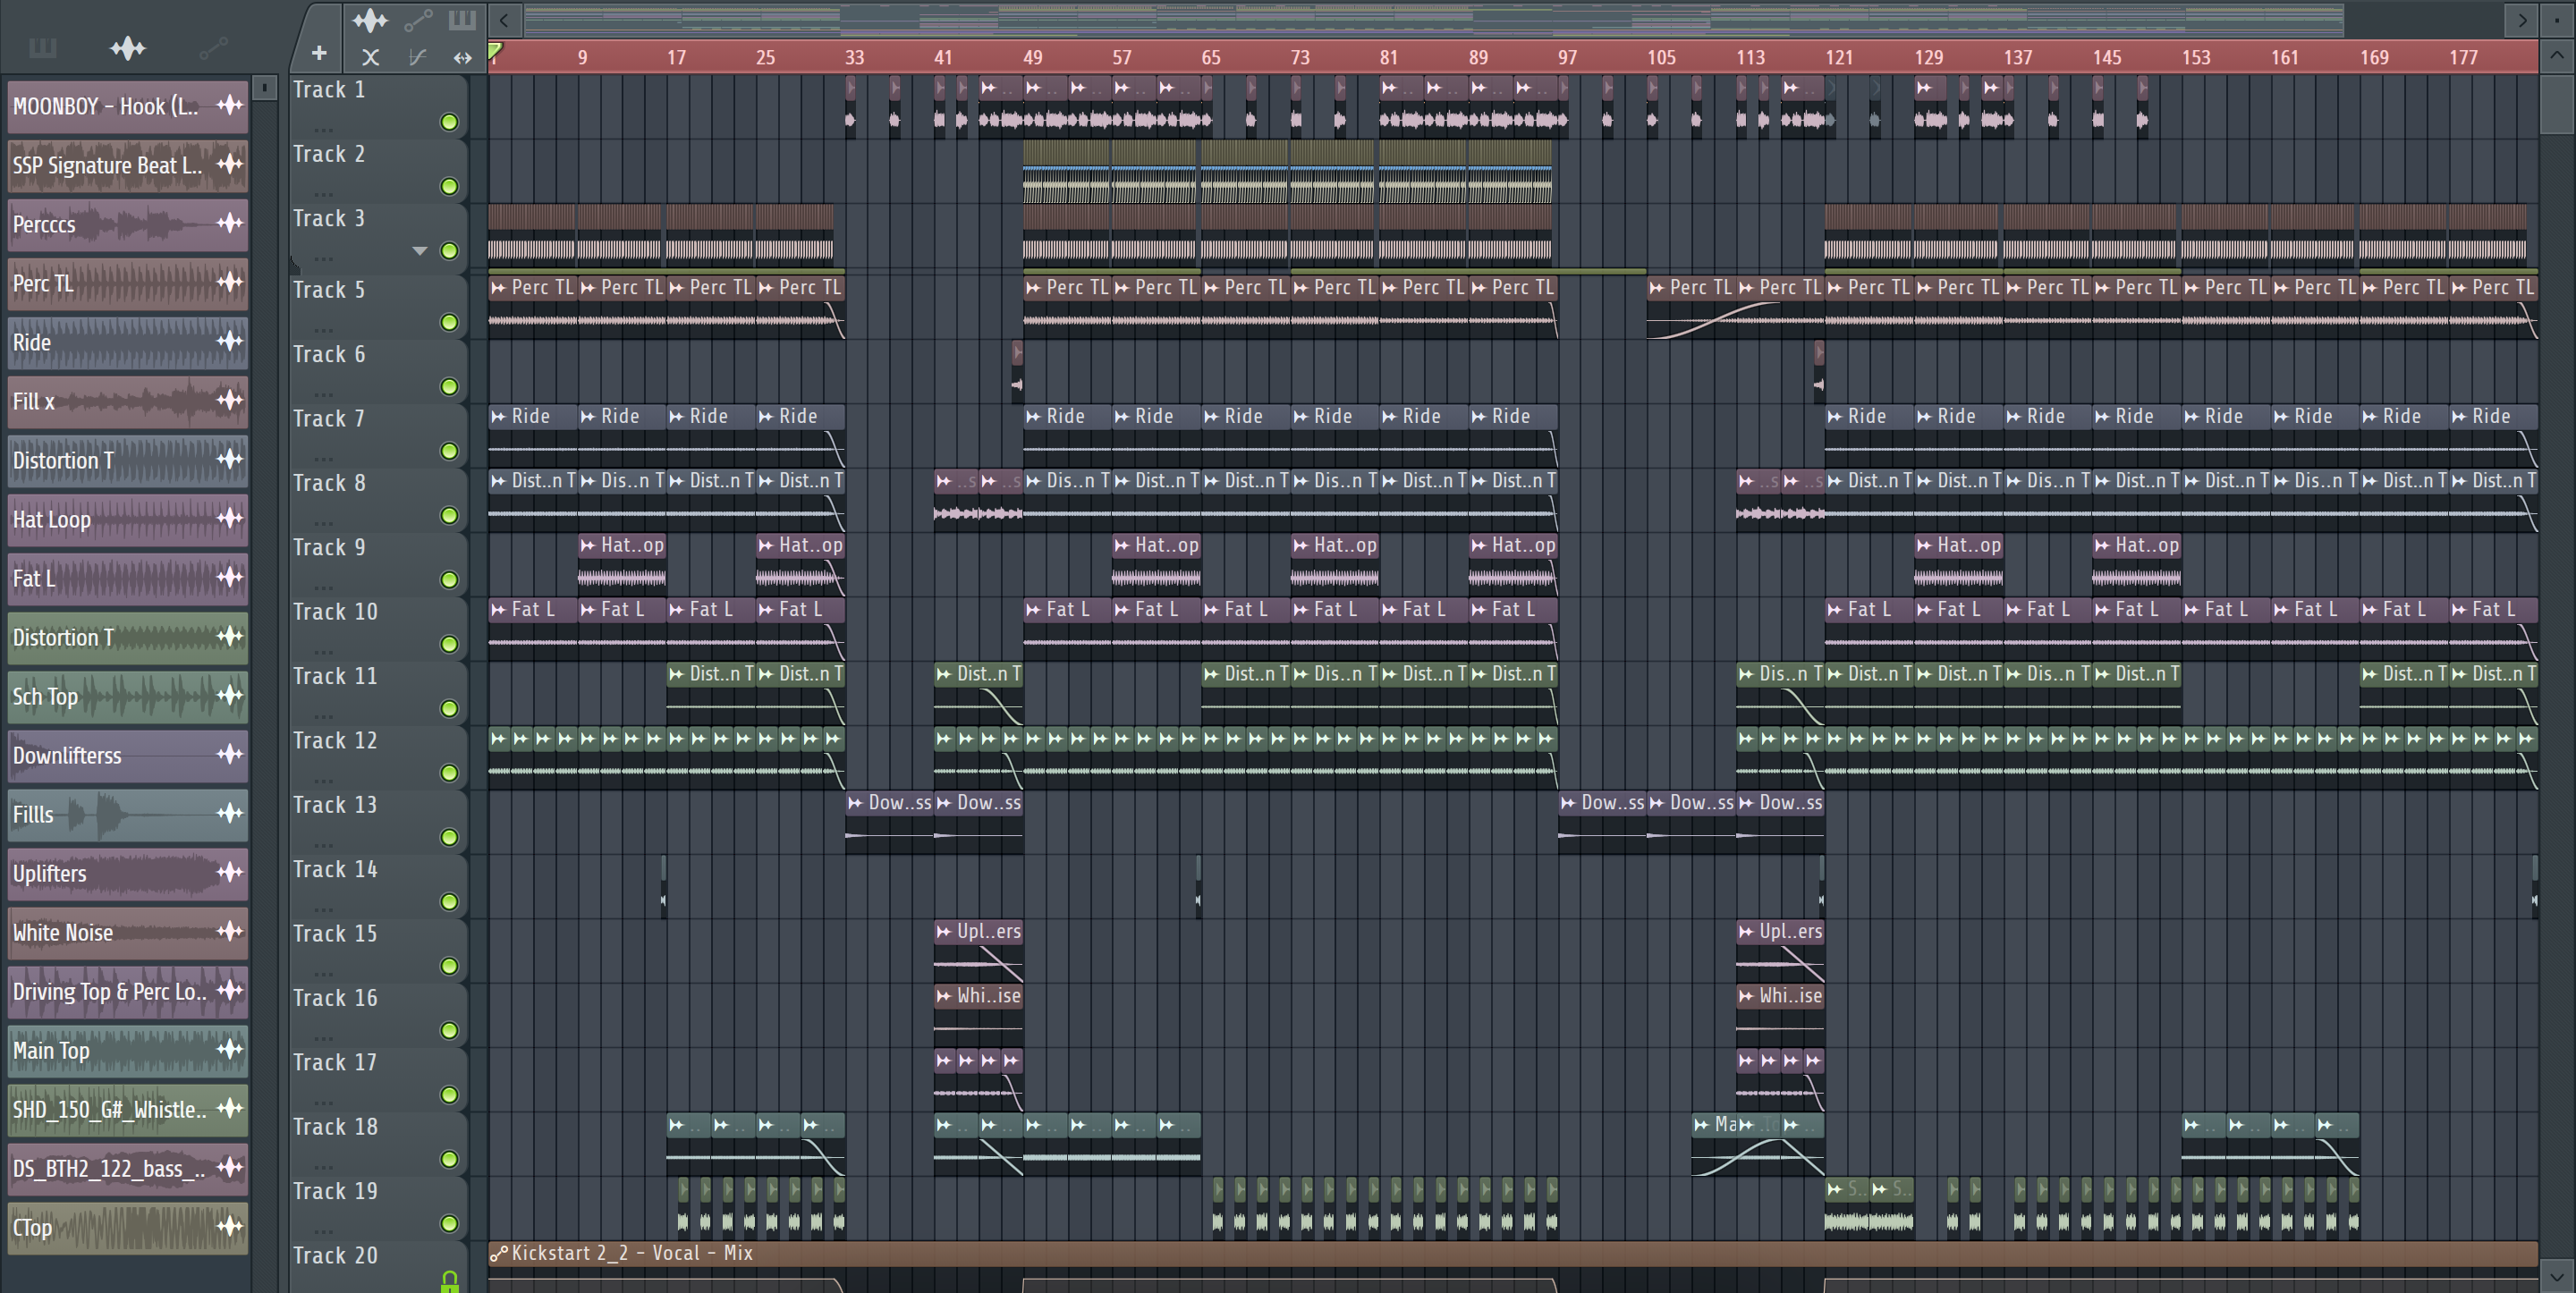Click bar 97 on the timeline ruler
2576x1293 pixels.
point(1566,58)
